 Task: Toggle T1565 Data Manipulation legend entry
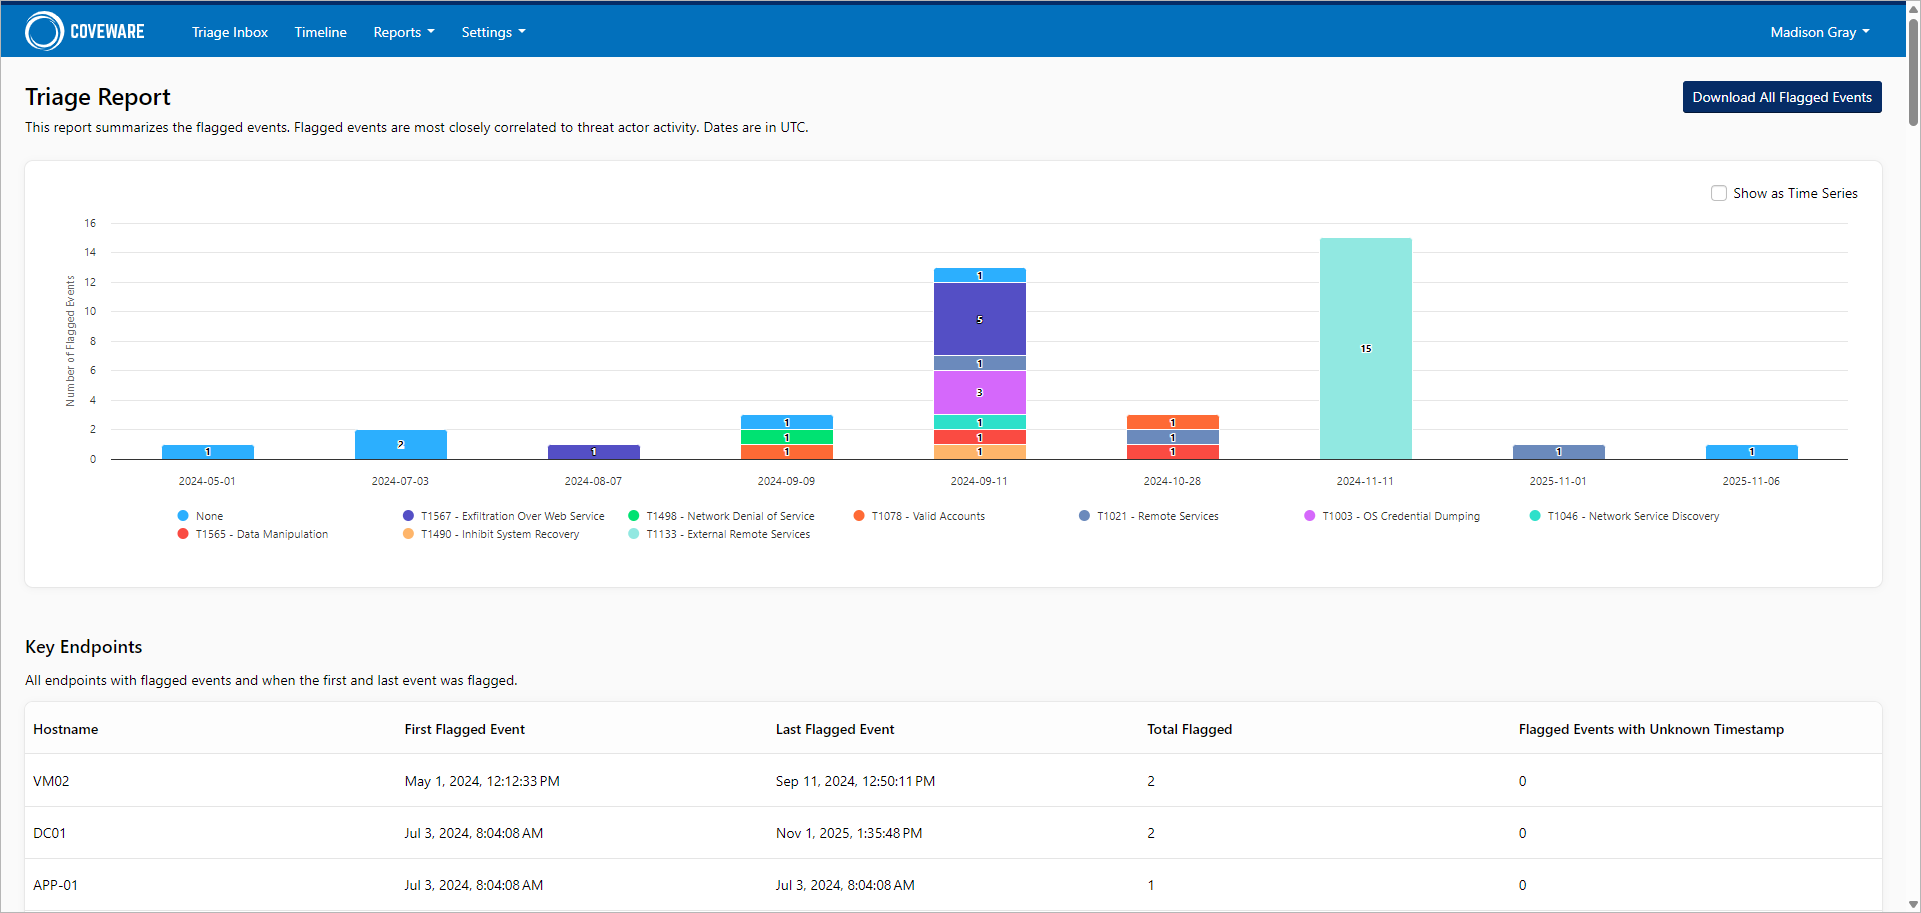pyautogui.click(x=253, y=534)
